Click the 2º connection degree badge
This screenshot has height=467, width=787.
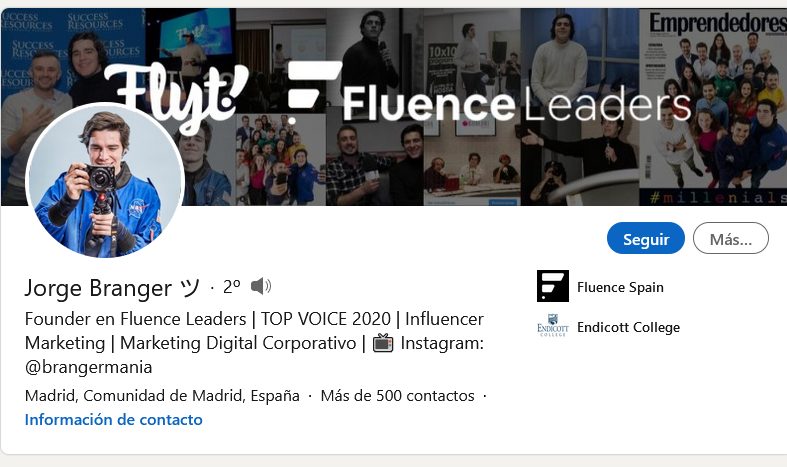point(231,288)
